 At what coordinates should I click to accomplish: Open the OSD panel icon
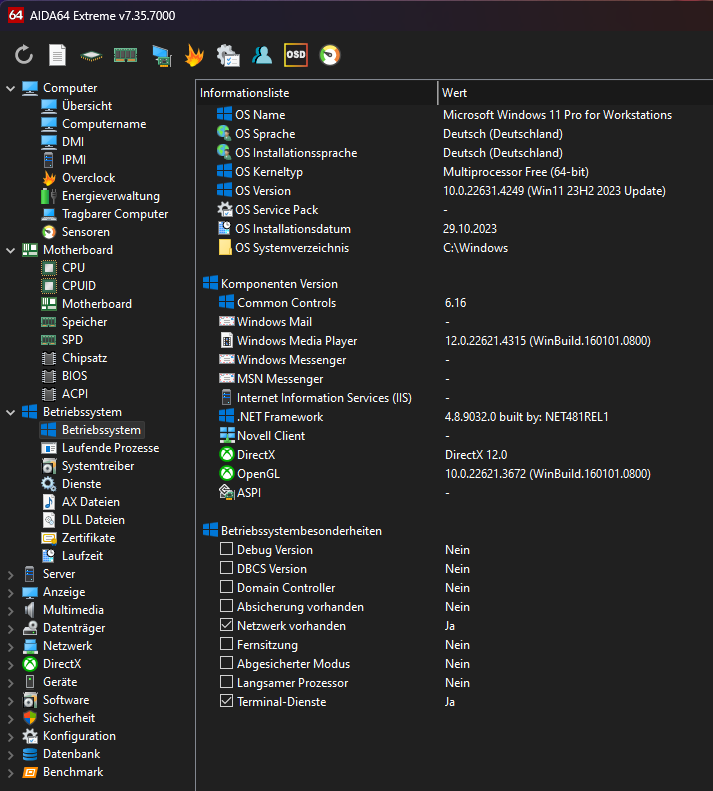click(x=296, y=54)
